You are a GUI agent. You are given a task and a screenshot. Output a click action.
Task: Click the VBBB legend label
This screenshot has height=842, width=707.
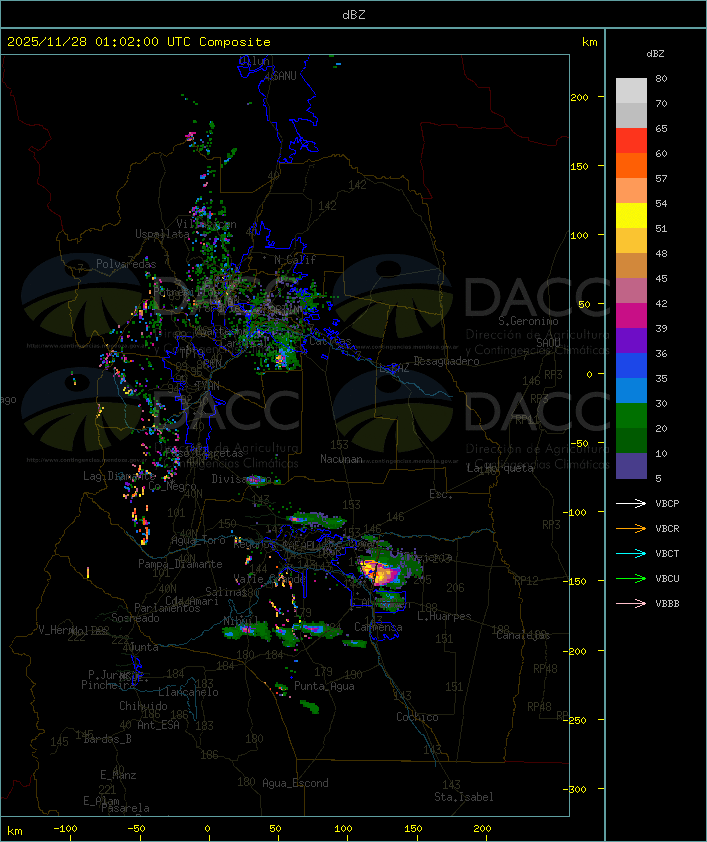tap(667, 604)
